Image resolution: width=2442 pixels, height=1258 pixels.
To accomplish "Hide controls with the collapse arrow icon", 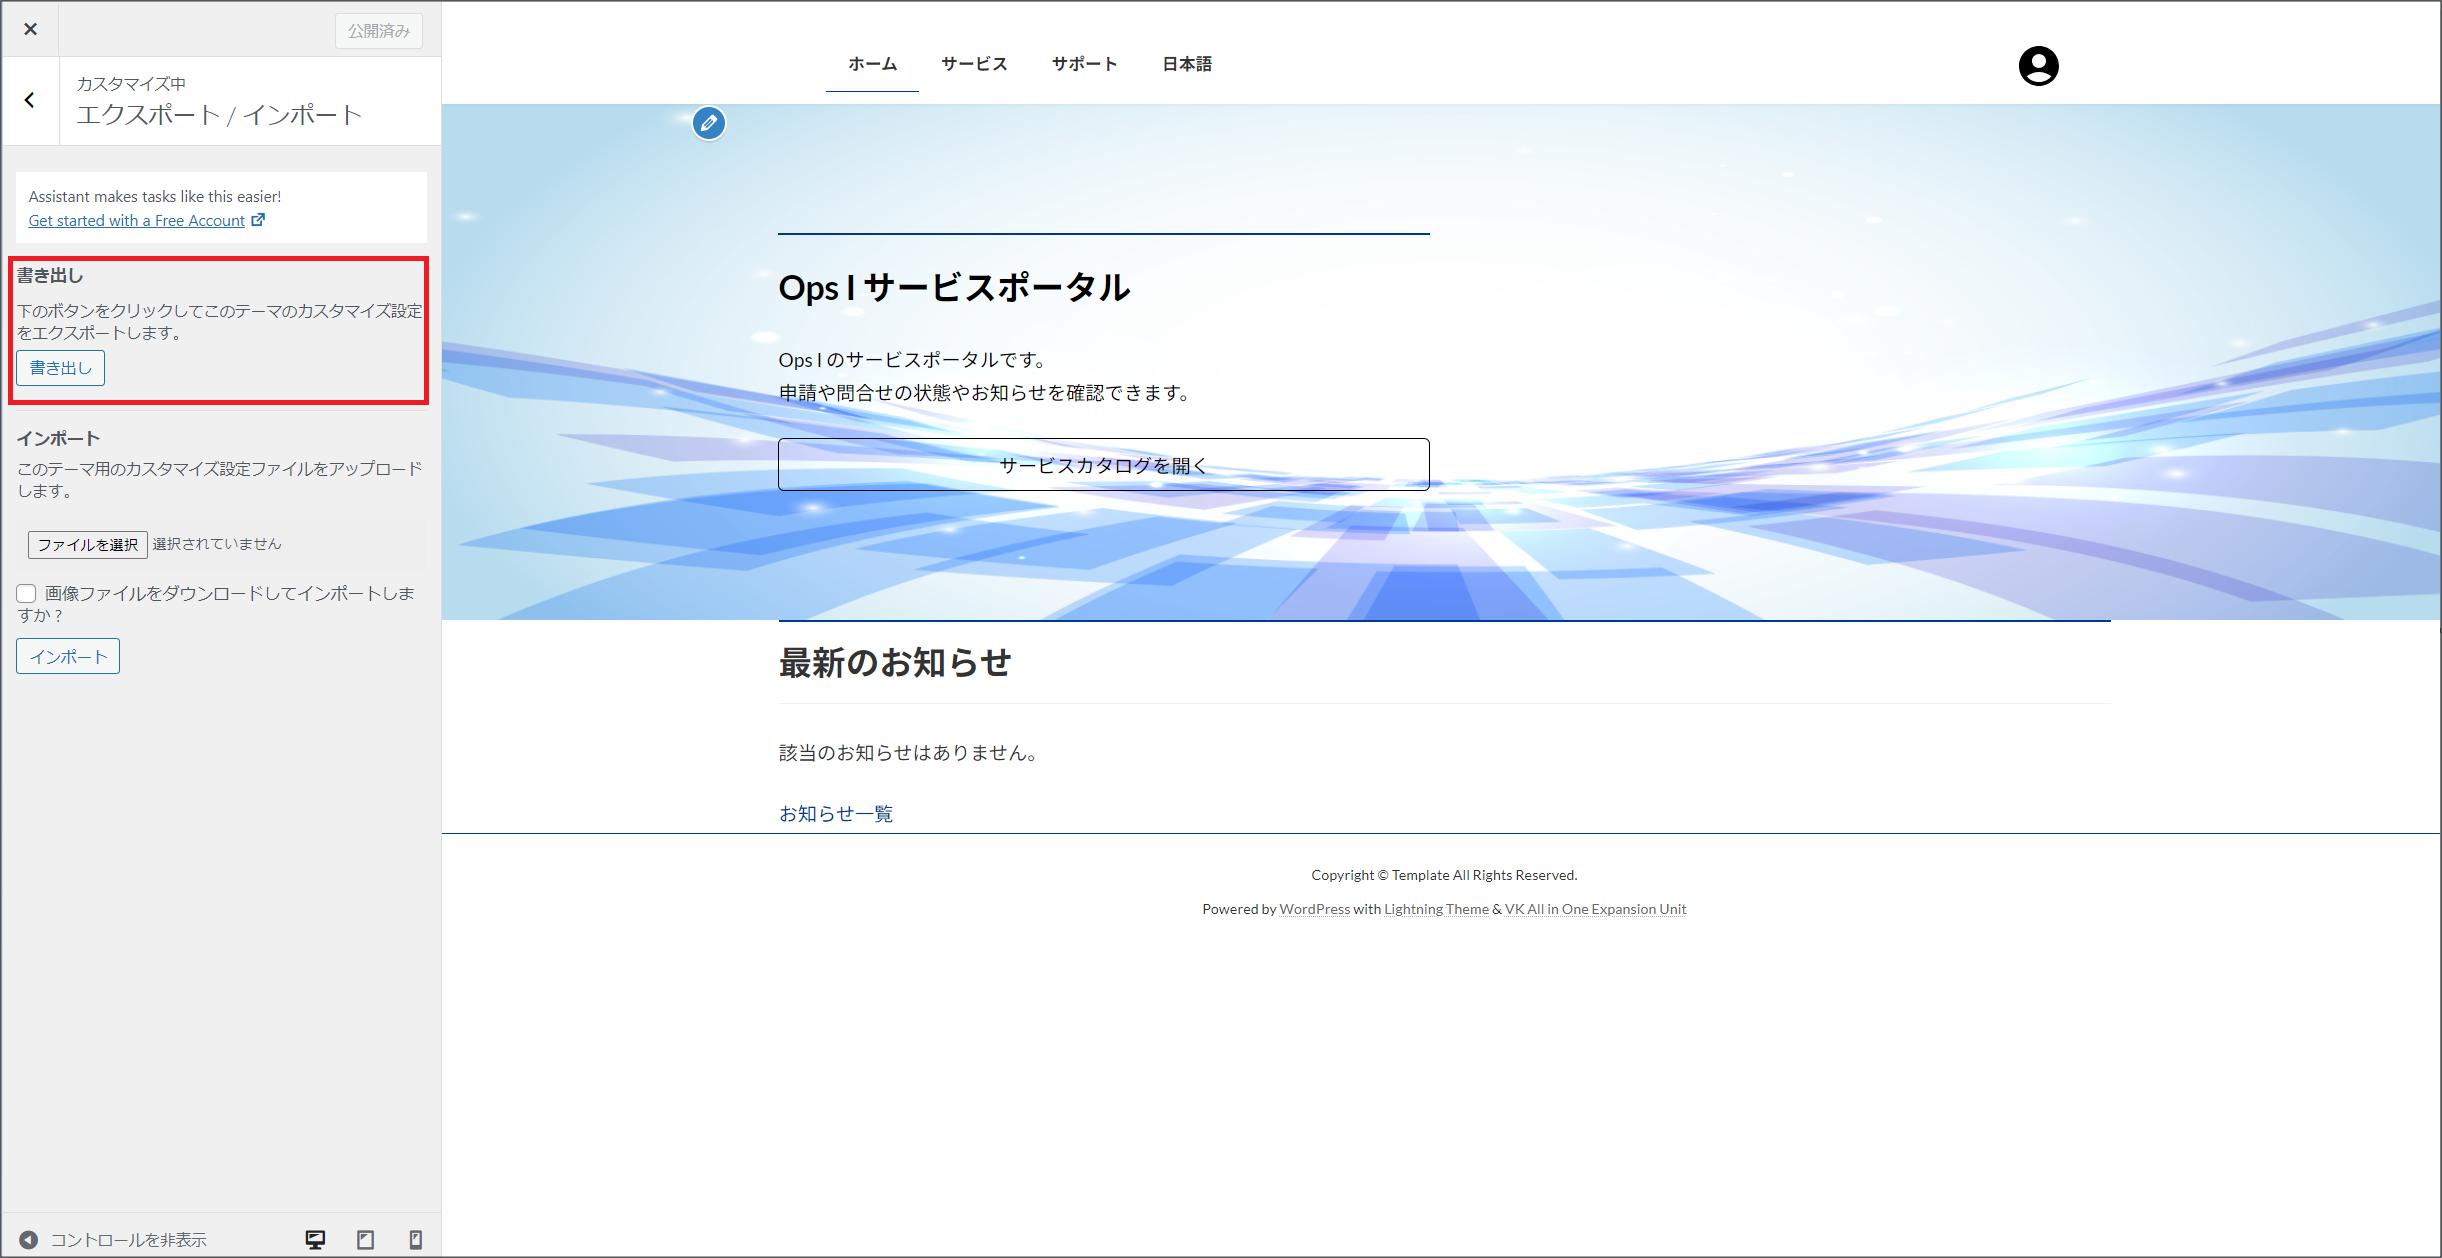I will pos(29,1240).
